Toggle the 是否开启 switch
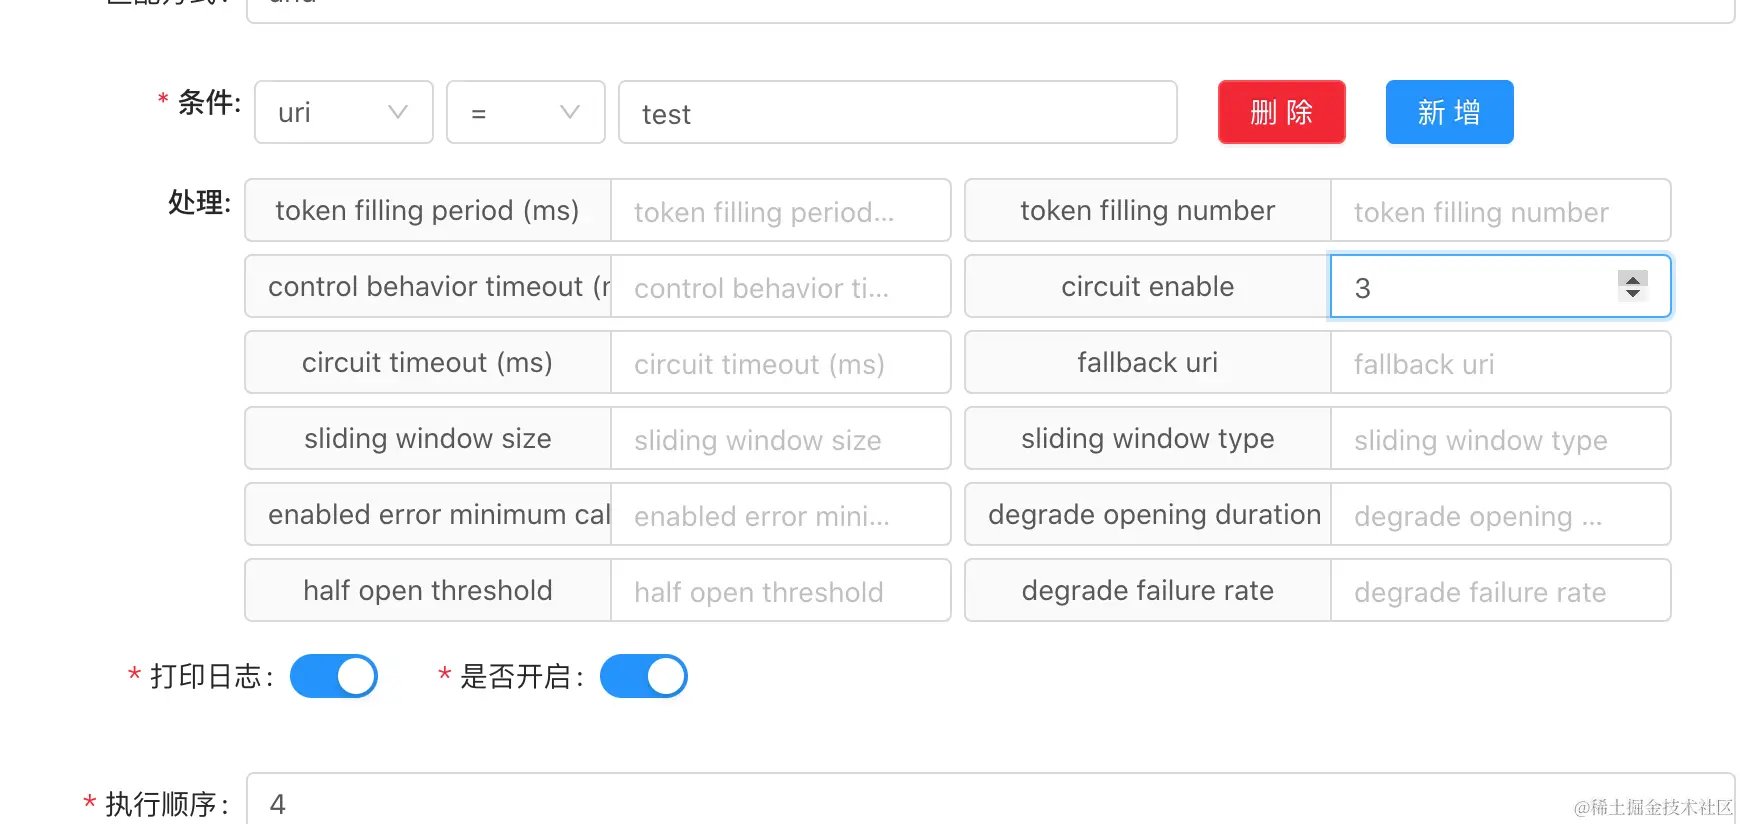The width and height of the screenshot is (1740, 824). (x=644, y=676)
